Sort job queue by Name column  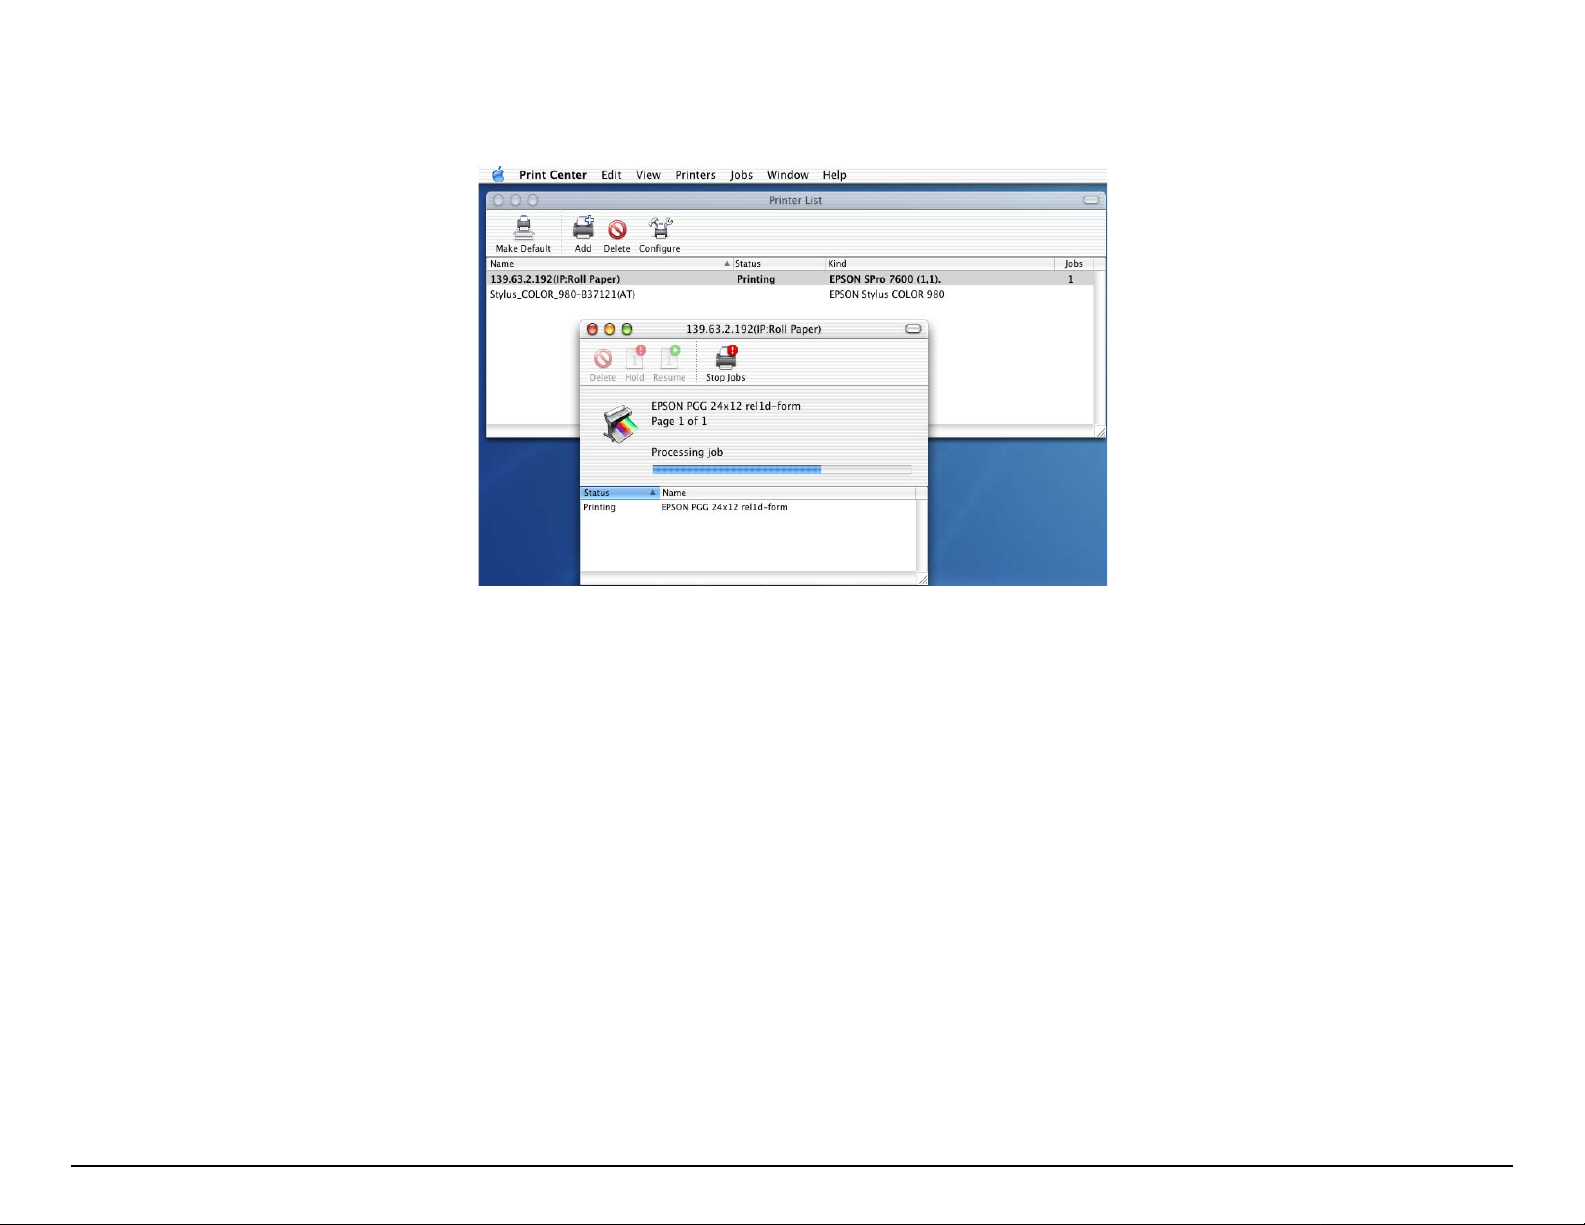(x=787, y=493)
